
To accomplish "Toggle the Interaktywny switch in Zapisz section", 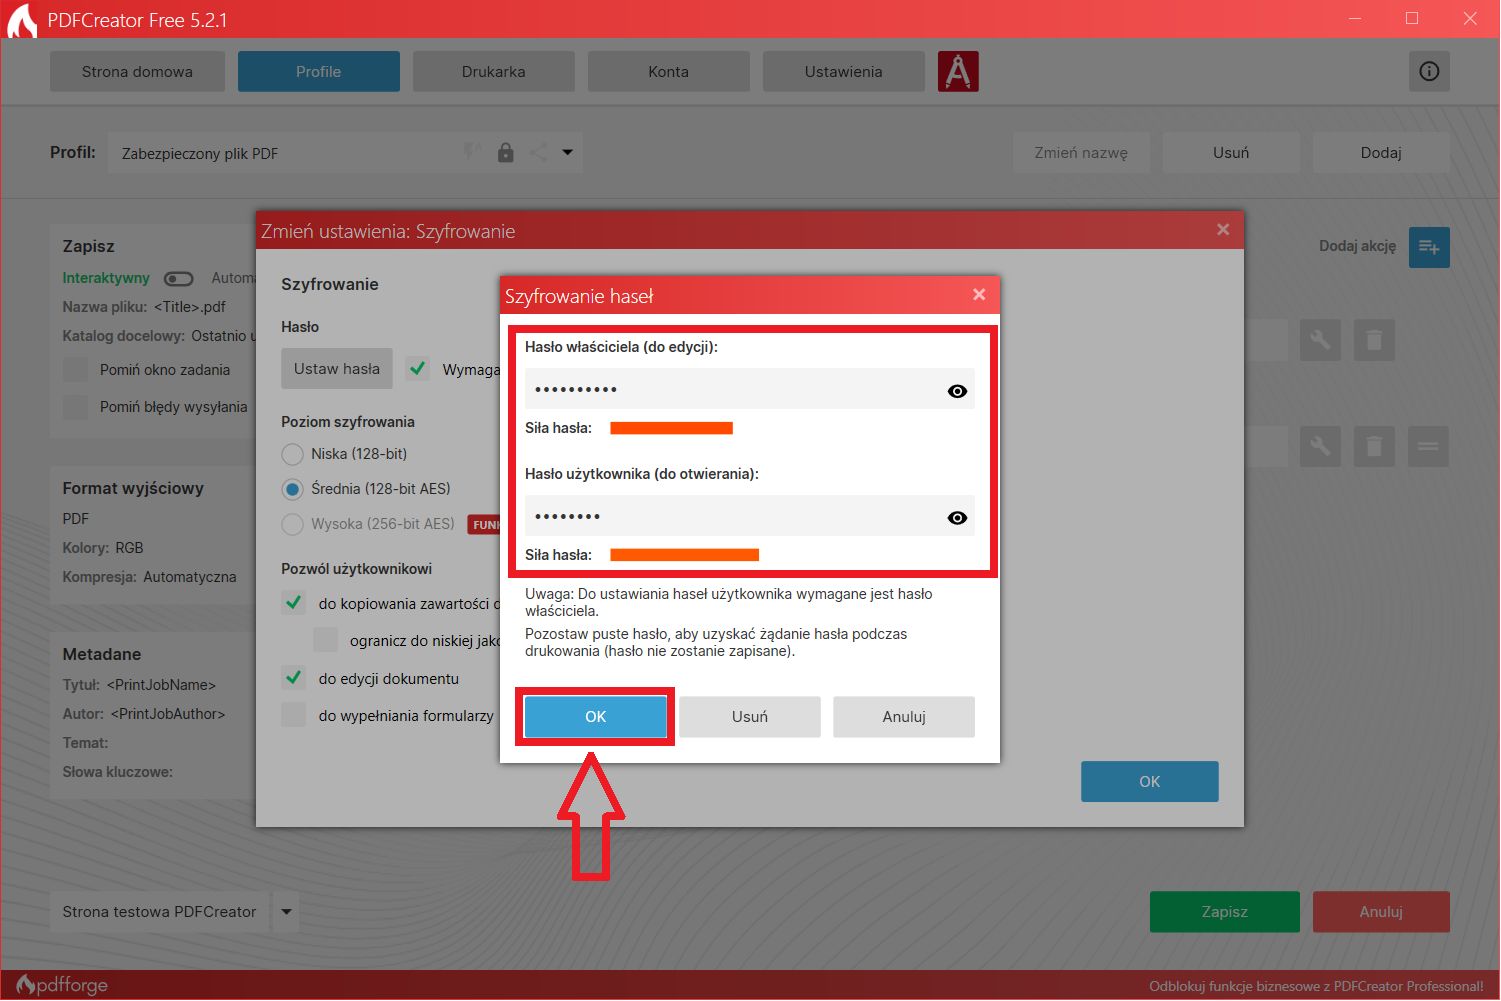I will click(x=179, y=278).
